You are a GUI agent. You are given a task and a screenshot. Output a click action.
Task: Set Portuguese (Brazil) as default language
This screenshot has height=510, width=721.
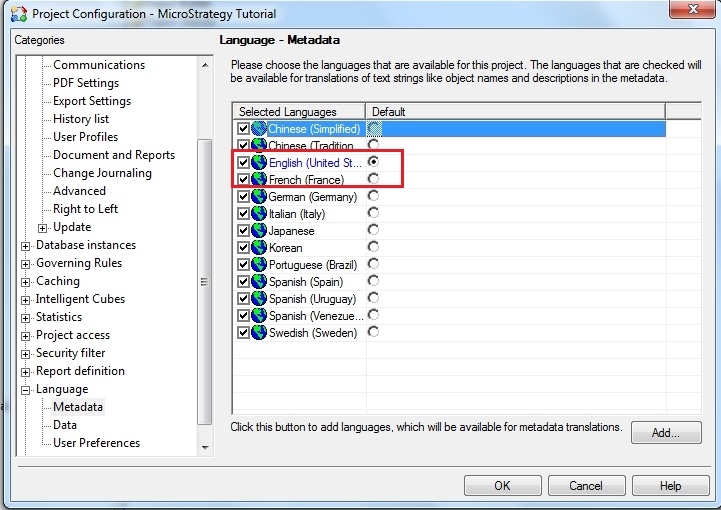[x=373, y=264]
